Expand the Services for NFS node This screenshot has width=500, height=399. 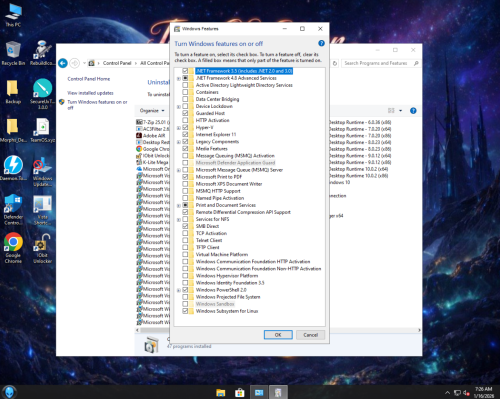pos(179,220)
